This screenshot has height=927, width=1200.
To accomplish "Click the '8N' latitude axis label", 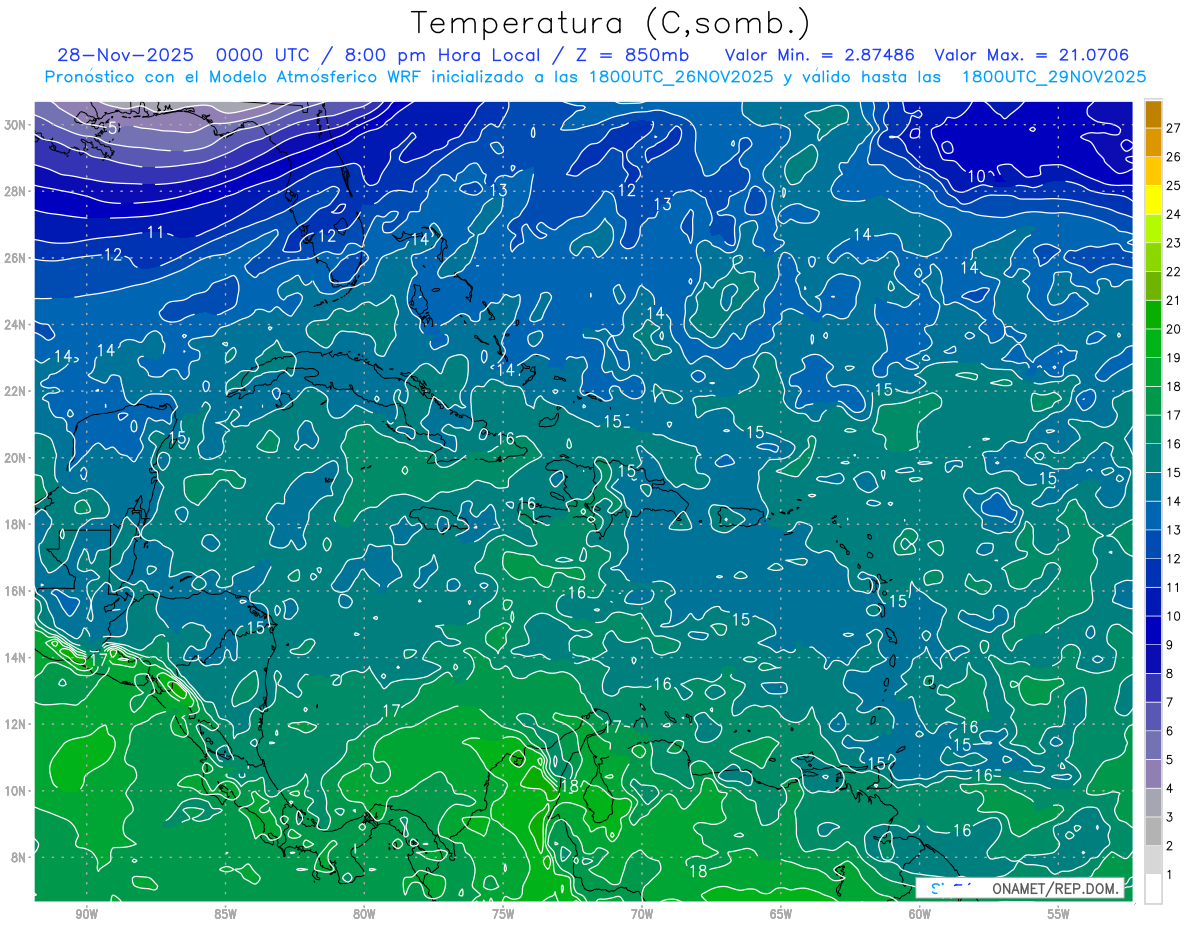I will coord(20,858).
